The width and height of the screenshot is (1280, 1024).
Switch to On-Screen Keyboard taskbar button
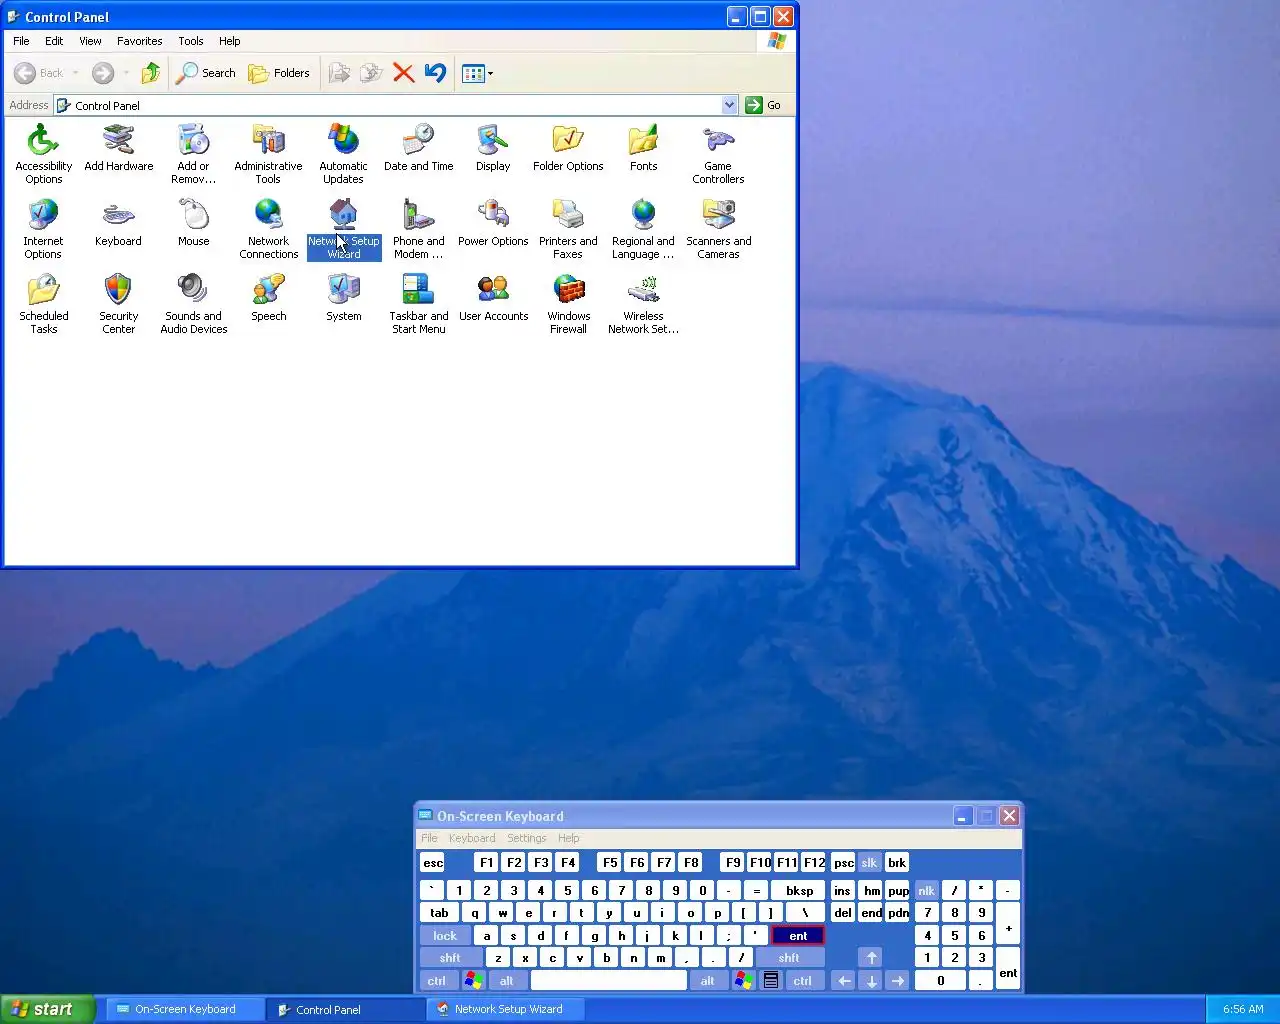click(185, 1009)
